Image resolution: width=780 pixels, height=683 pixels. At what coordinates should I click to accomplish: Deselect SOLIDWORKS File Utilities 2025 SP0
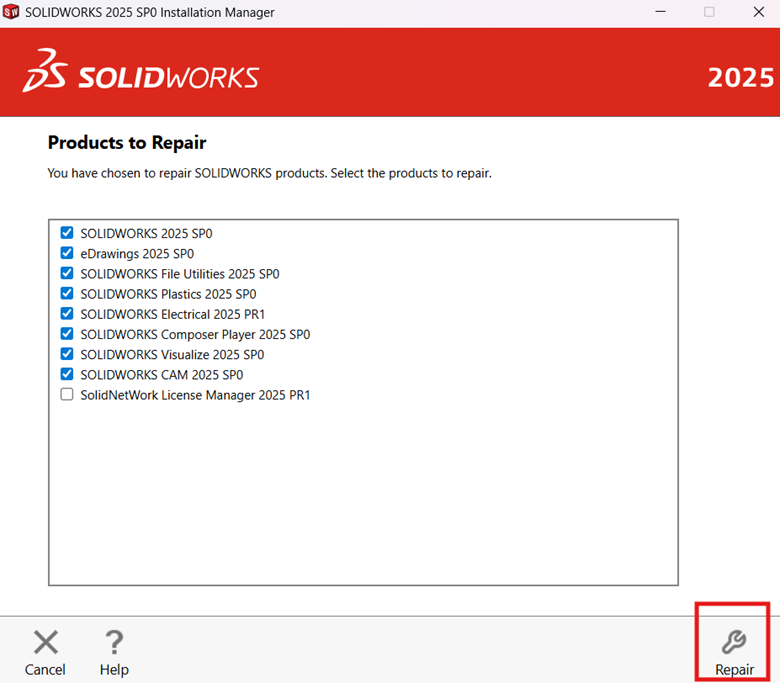click(67, 273)
